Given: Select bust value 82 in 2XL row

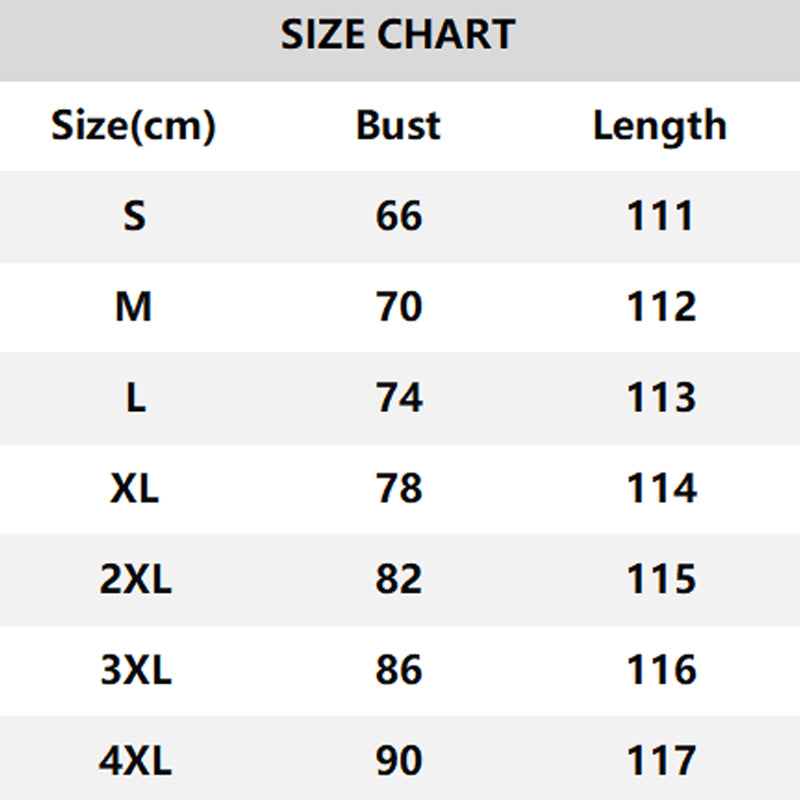Looking at the screenshot, I should (x=399, y=580).
